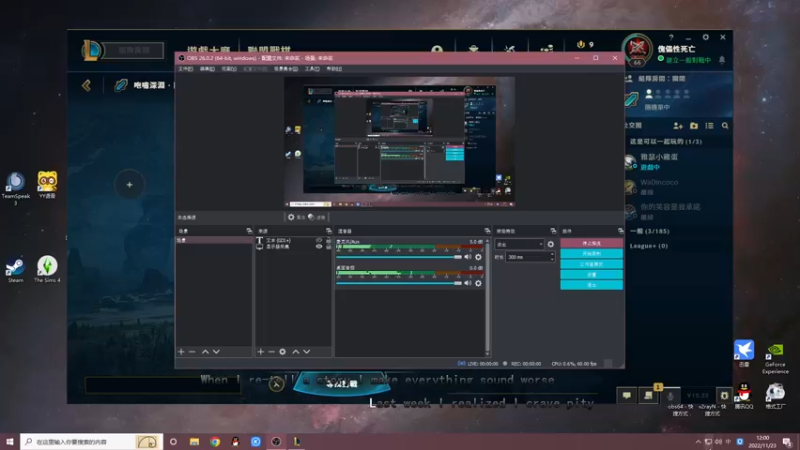Click the Audio Mixer vertical scrollbar
Viewport: 800px width, 450px height.
pyautogui.click(x=487, y=297)
